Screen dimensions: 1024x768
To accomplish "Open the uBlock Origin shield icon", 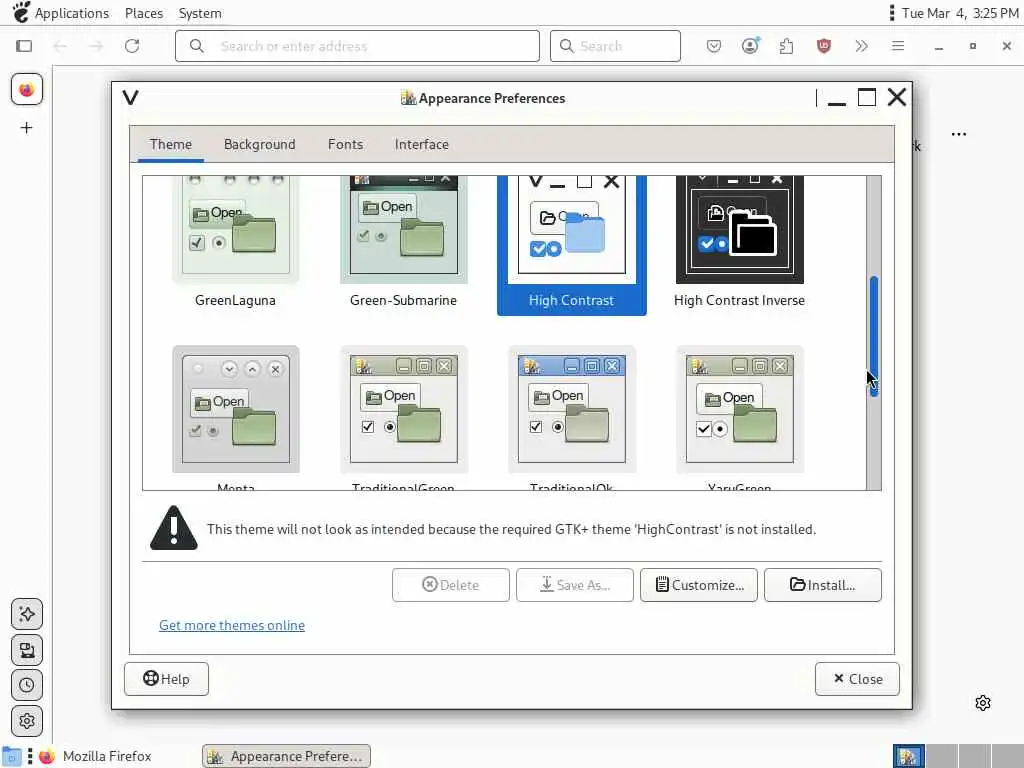I will click(x=824, y=46).
